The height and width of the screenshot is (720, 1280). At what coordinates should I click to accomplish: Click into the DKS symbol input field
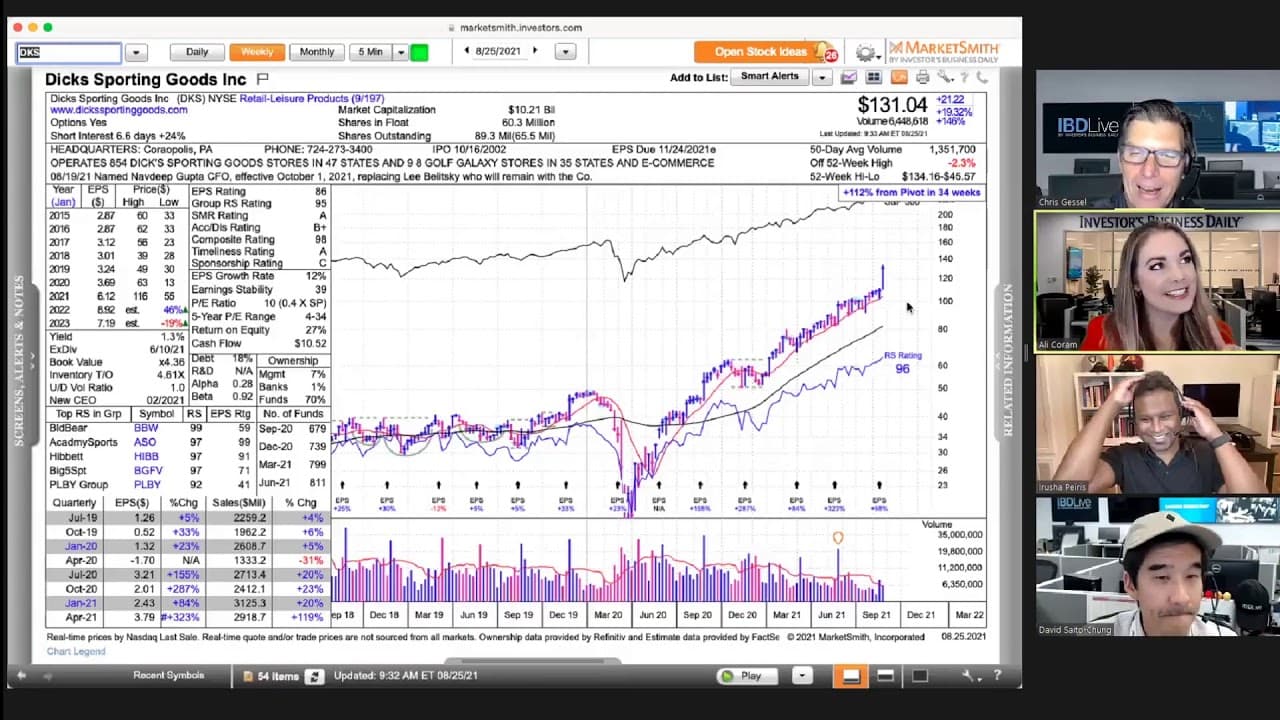(x=69, y=52)
